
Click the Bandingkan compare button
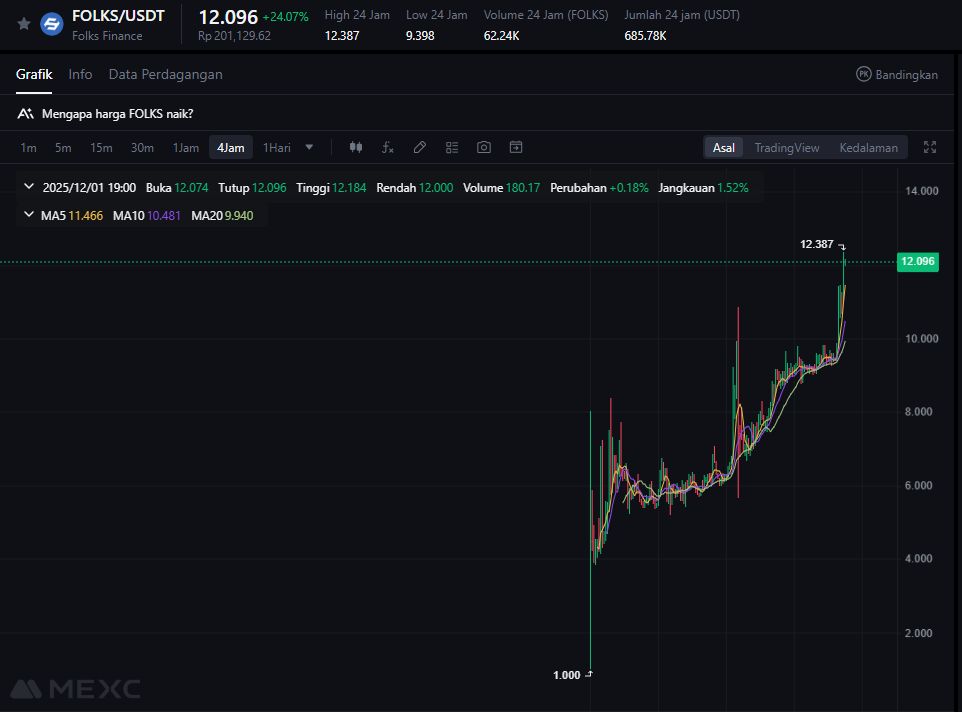pos(897,74)
